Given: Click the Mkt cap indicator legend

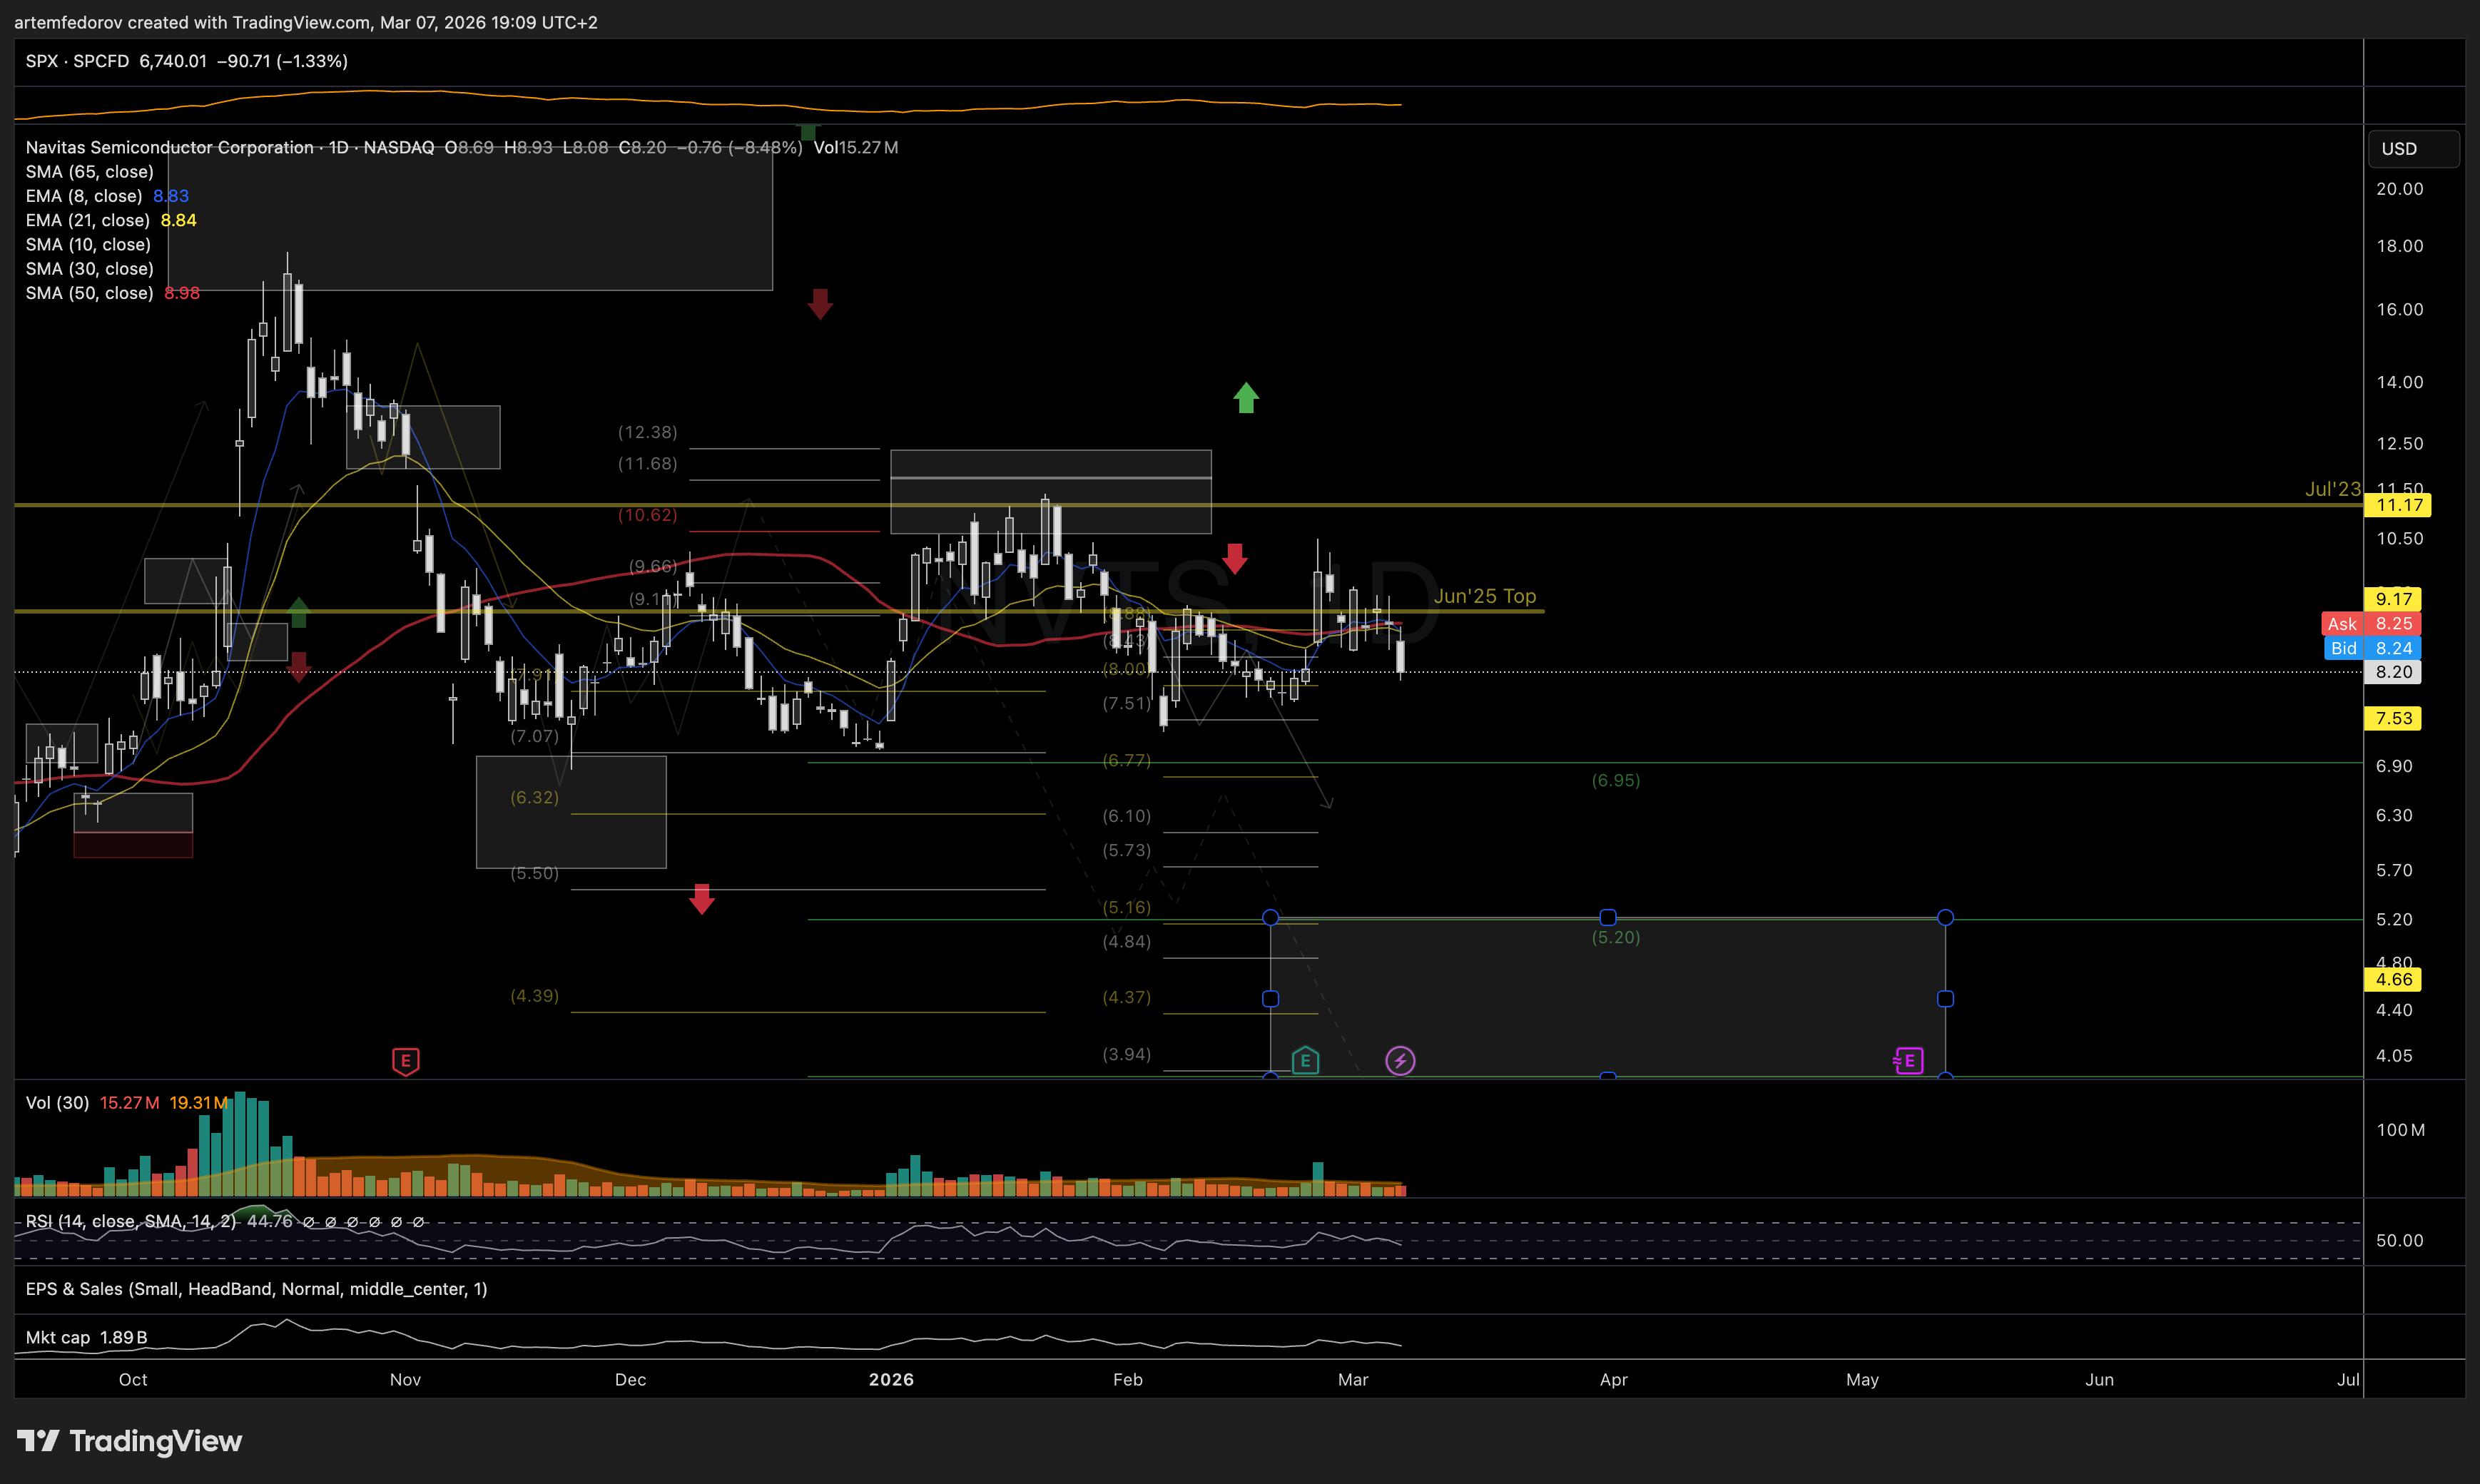Looking at the screenshot, I should click(58, 1337).
